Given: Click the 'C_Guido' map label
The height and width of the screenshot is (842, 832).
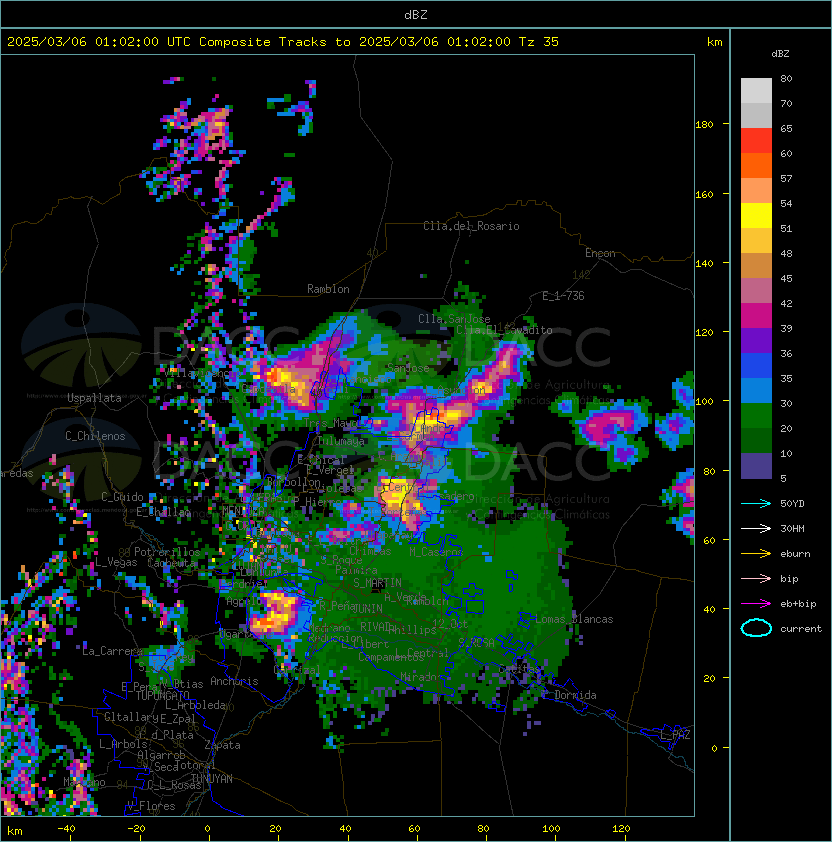Looking at the screenshot, I should (x=122, y=497).
